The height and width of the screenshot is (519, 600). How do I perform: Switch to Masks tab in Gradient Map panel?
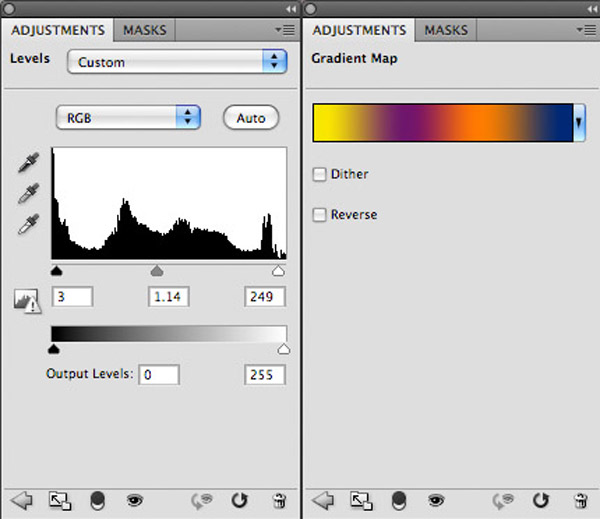point(446,30)
